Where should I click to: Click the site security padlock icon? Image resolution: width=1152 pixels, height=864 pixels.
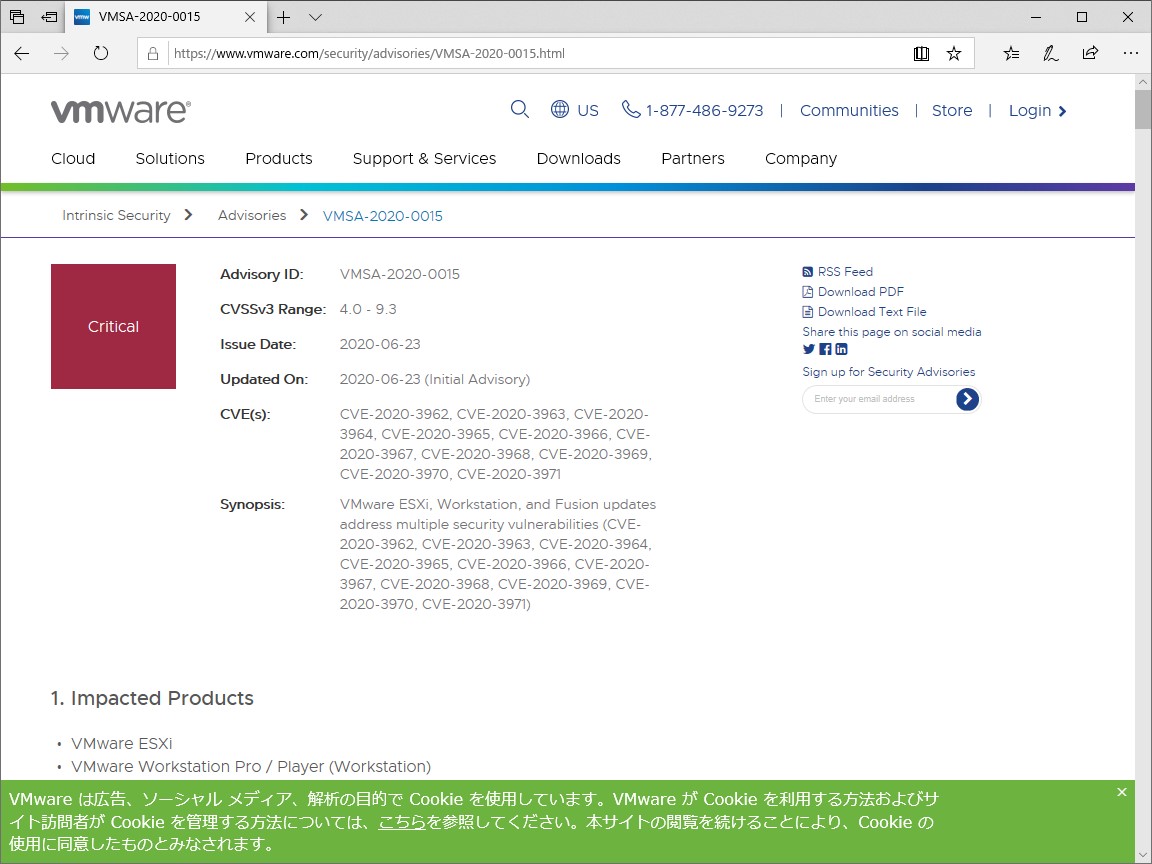pyautogui.click(x=153, y=54)
